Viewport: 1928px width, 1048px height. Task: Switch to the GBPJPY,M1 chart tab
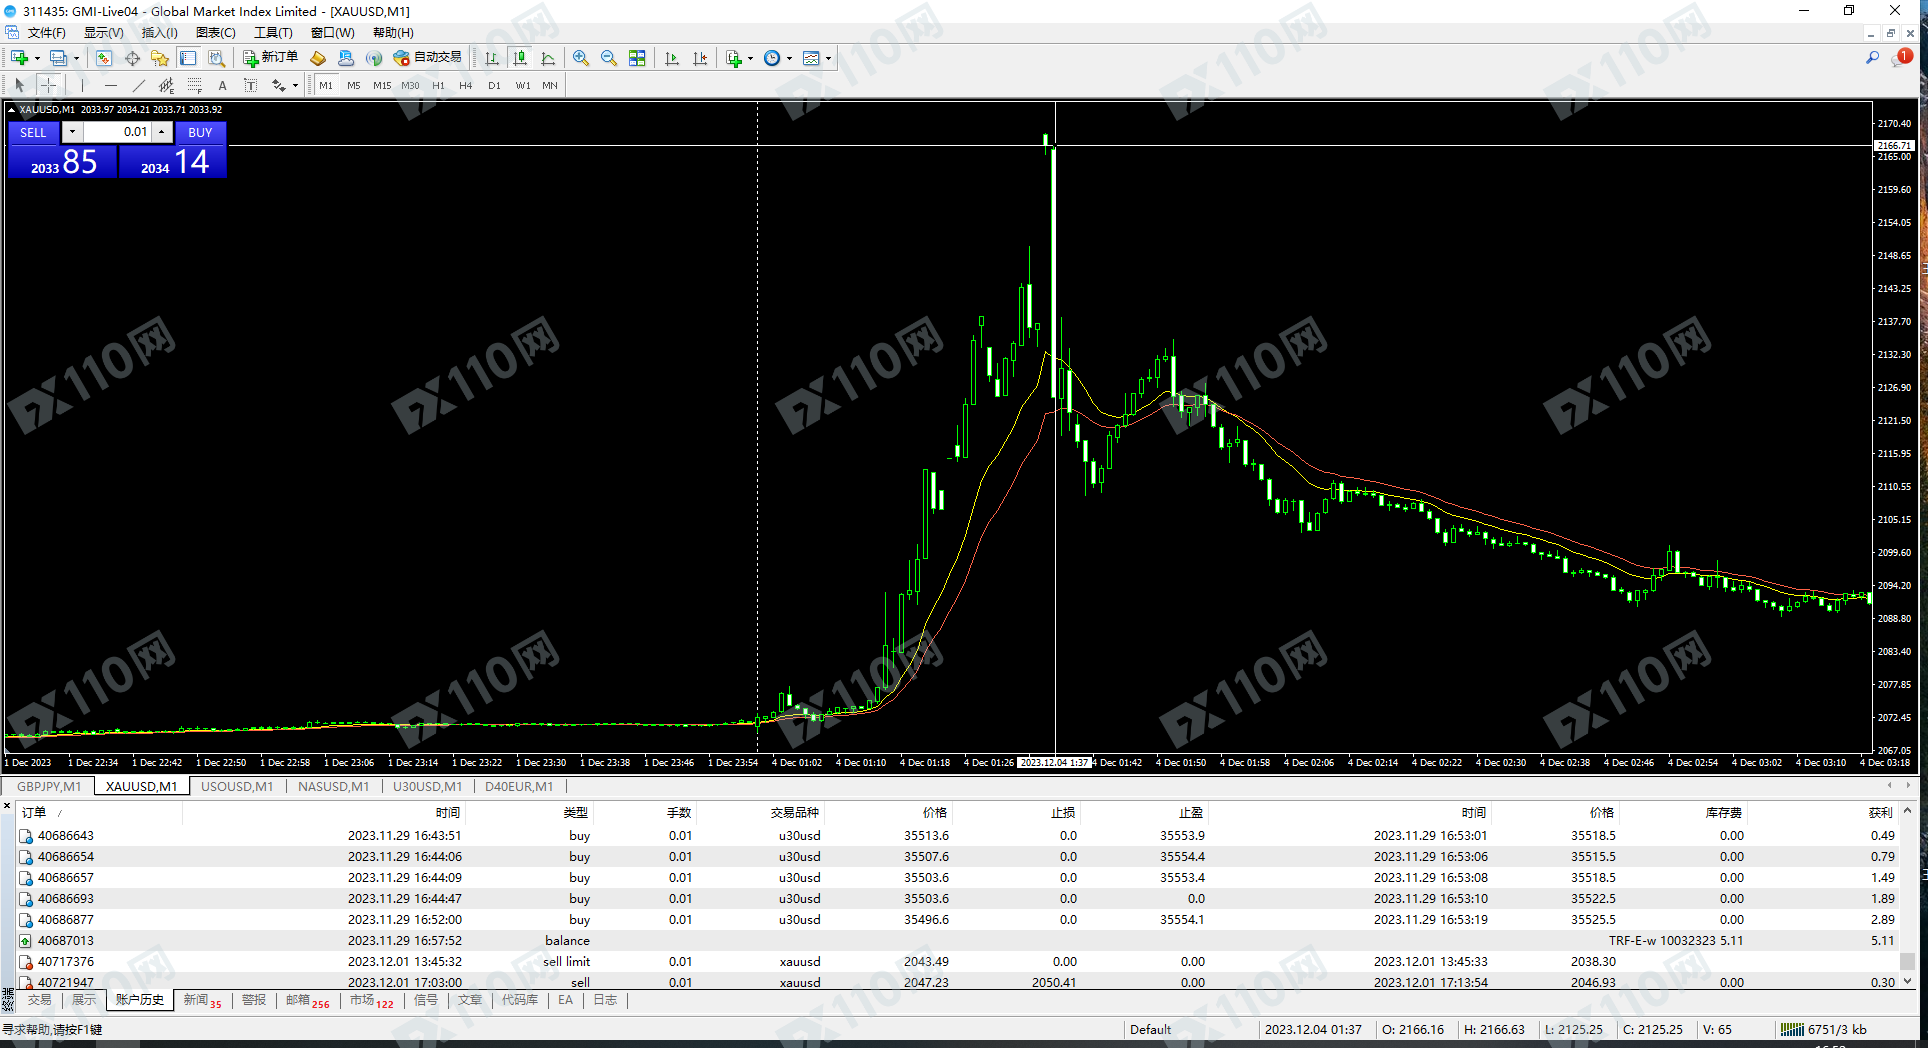pos(49,786)
